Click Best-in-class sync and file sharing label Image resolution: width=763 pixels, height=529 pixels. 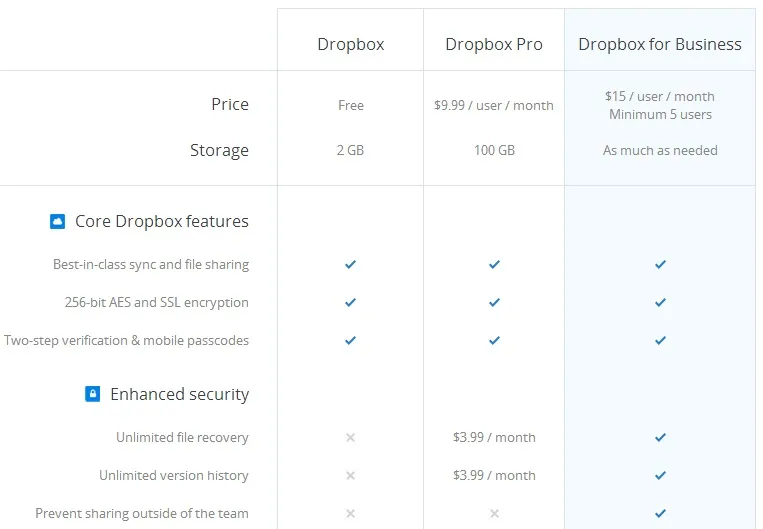tap(151, 264)
